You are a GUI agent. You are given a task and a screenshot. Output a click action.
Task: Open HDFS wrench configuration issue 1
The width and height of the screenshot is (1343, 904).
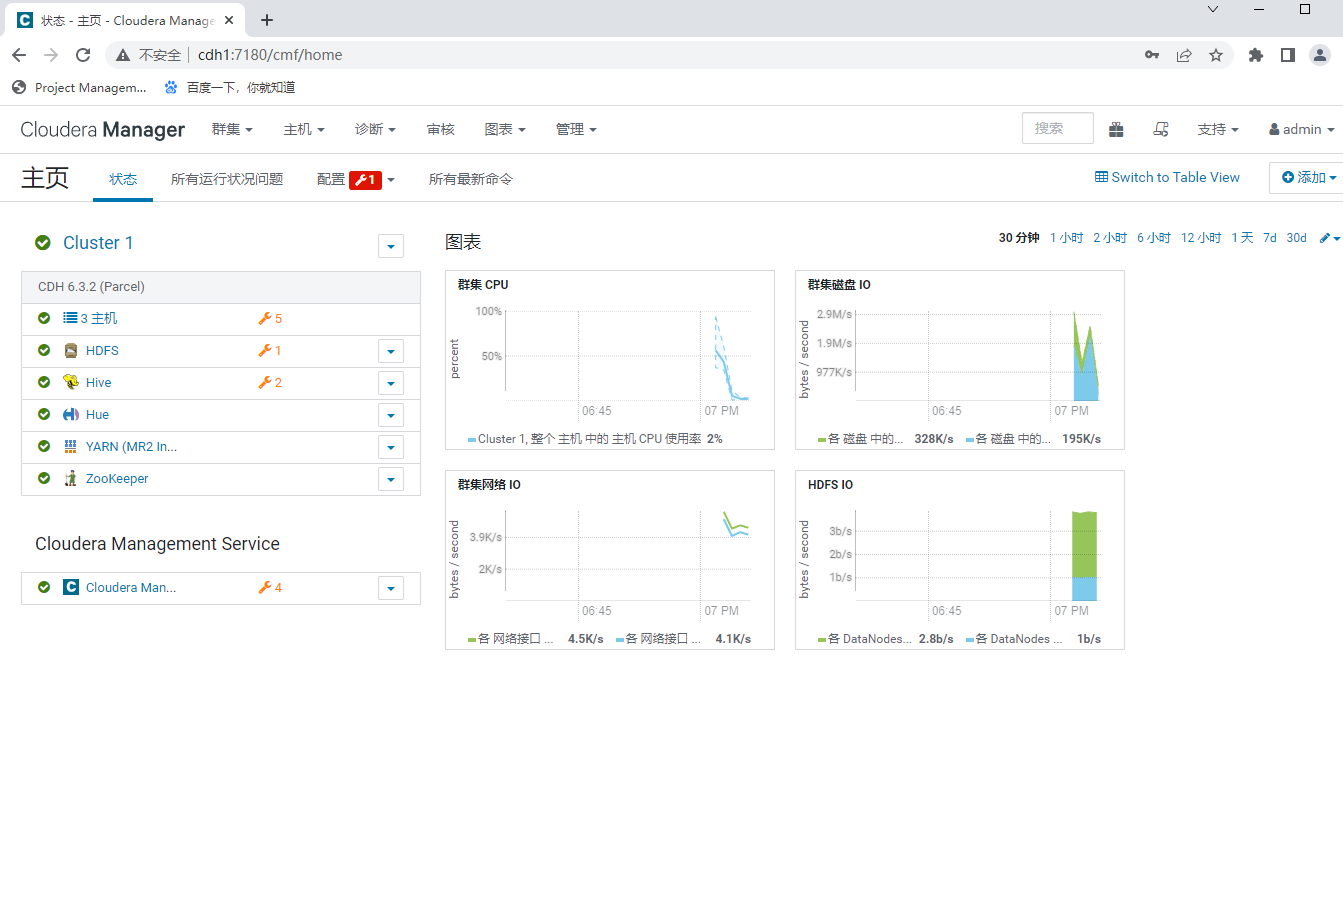[x=270, y=350]
